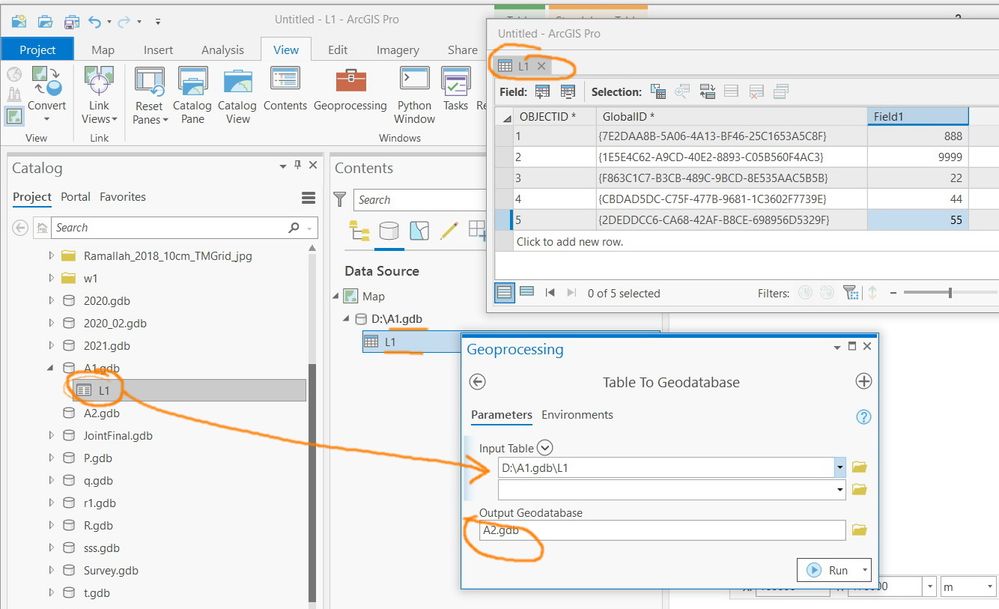Close the L1 table tab

coord(541,66)
